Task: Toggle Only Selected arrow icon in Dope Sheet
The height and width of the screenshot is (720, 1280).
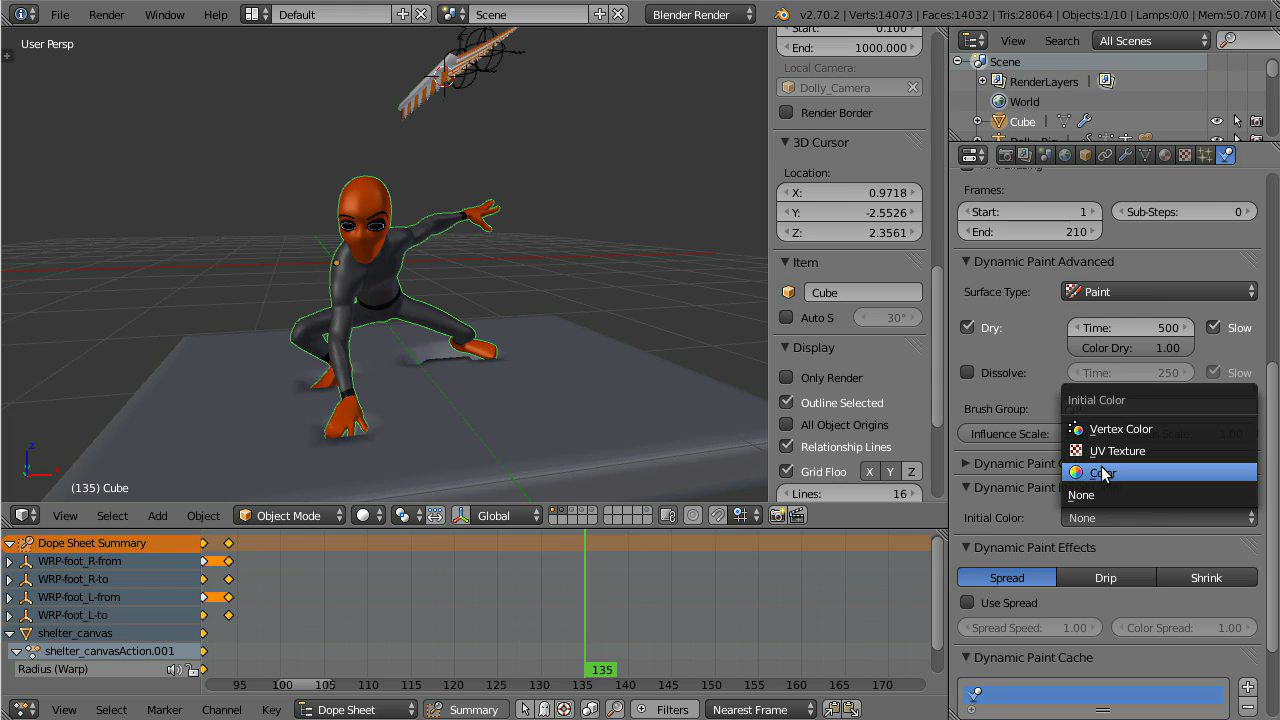Action: [x=525, y=709]
